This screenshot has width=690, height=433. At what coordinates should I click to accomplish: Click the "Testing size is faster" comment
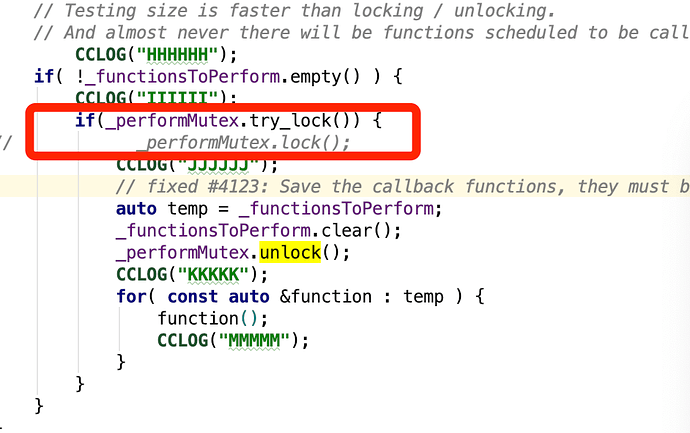tap(294, 11)
